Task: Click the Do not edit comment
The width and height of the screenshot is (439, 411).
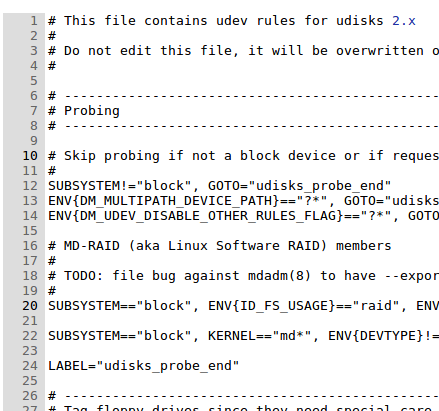Action: click(x=244, y=51)
